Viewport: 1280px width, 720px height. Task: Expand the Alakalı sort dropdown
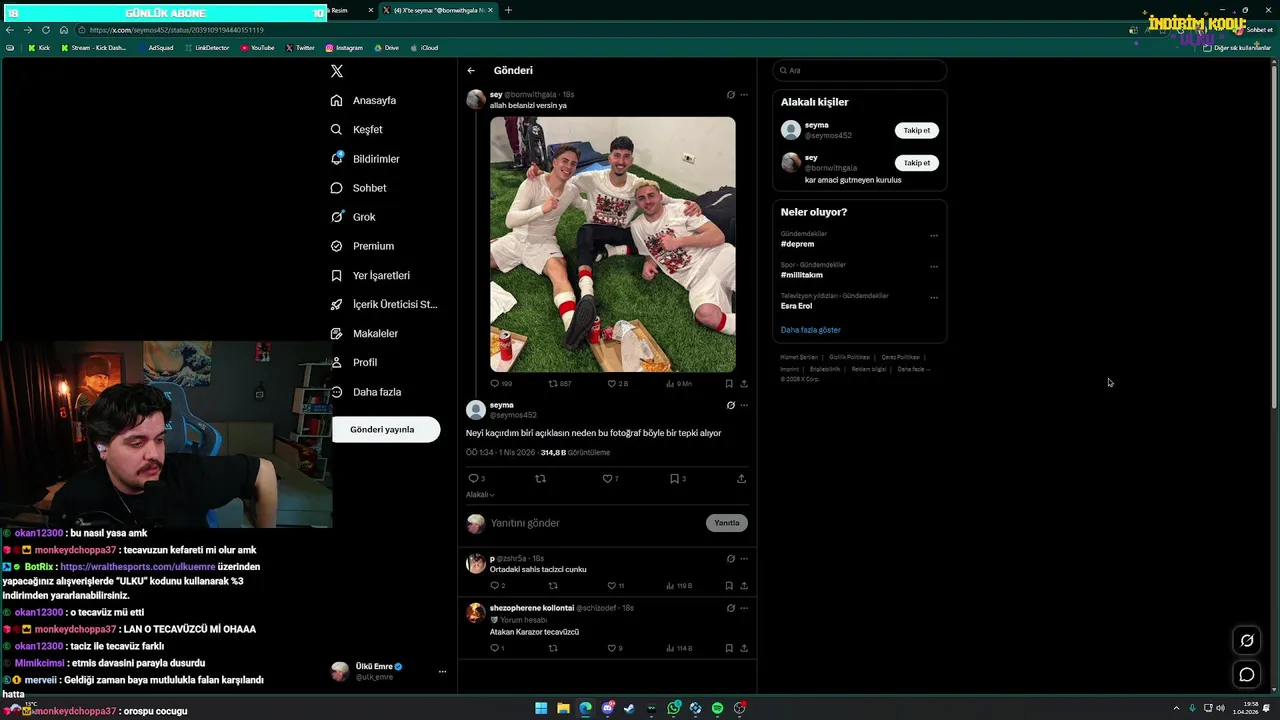point(480,495)
